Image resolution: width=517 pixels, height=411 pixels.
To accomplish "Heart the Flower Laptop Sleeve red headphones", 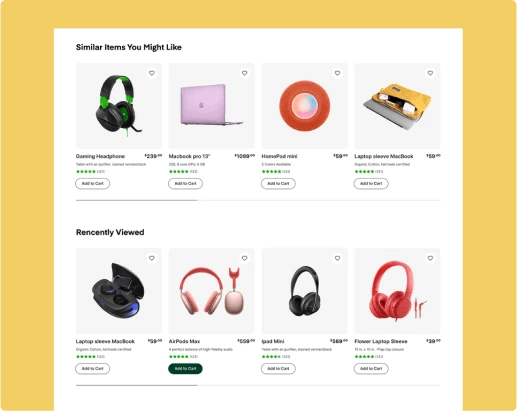I will [x=430, y=258].
